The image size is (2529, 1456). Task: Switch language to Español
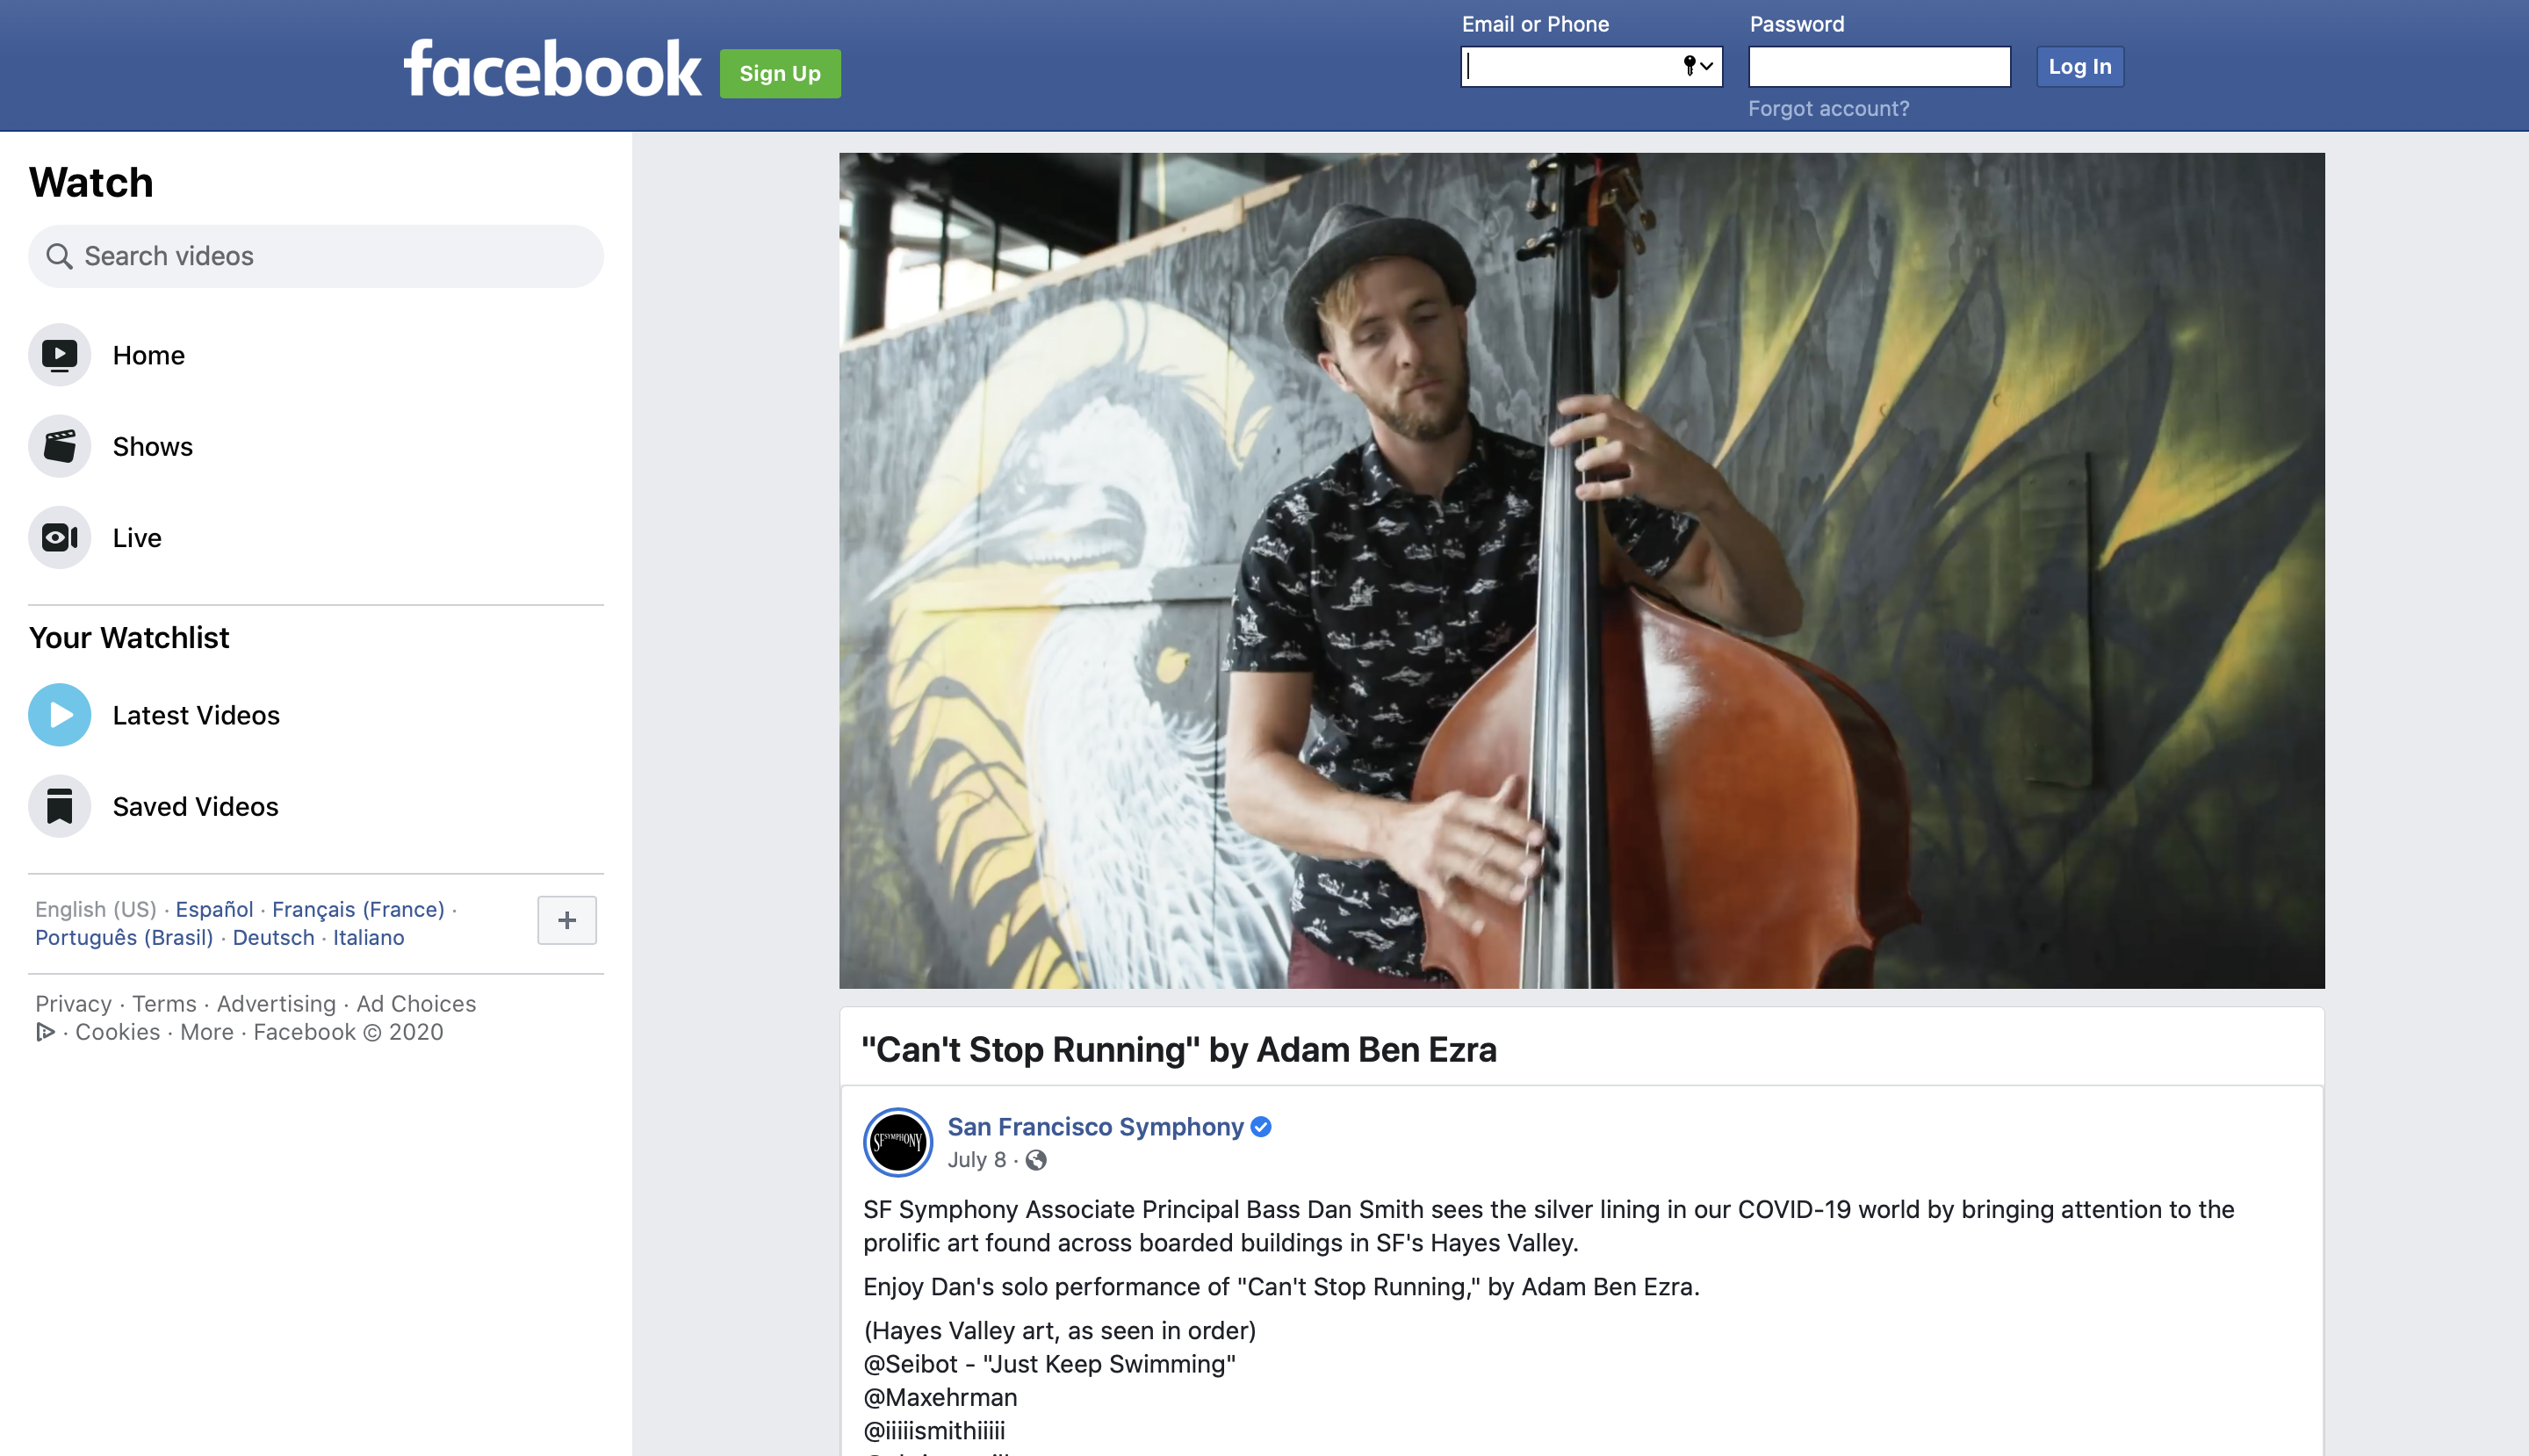214,909
